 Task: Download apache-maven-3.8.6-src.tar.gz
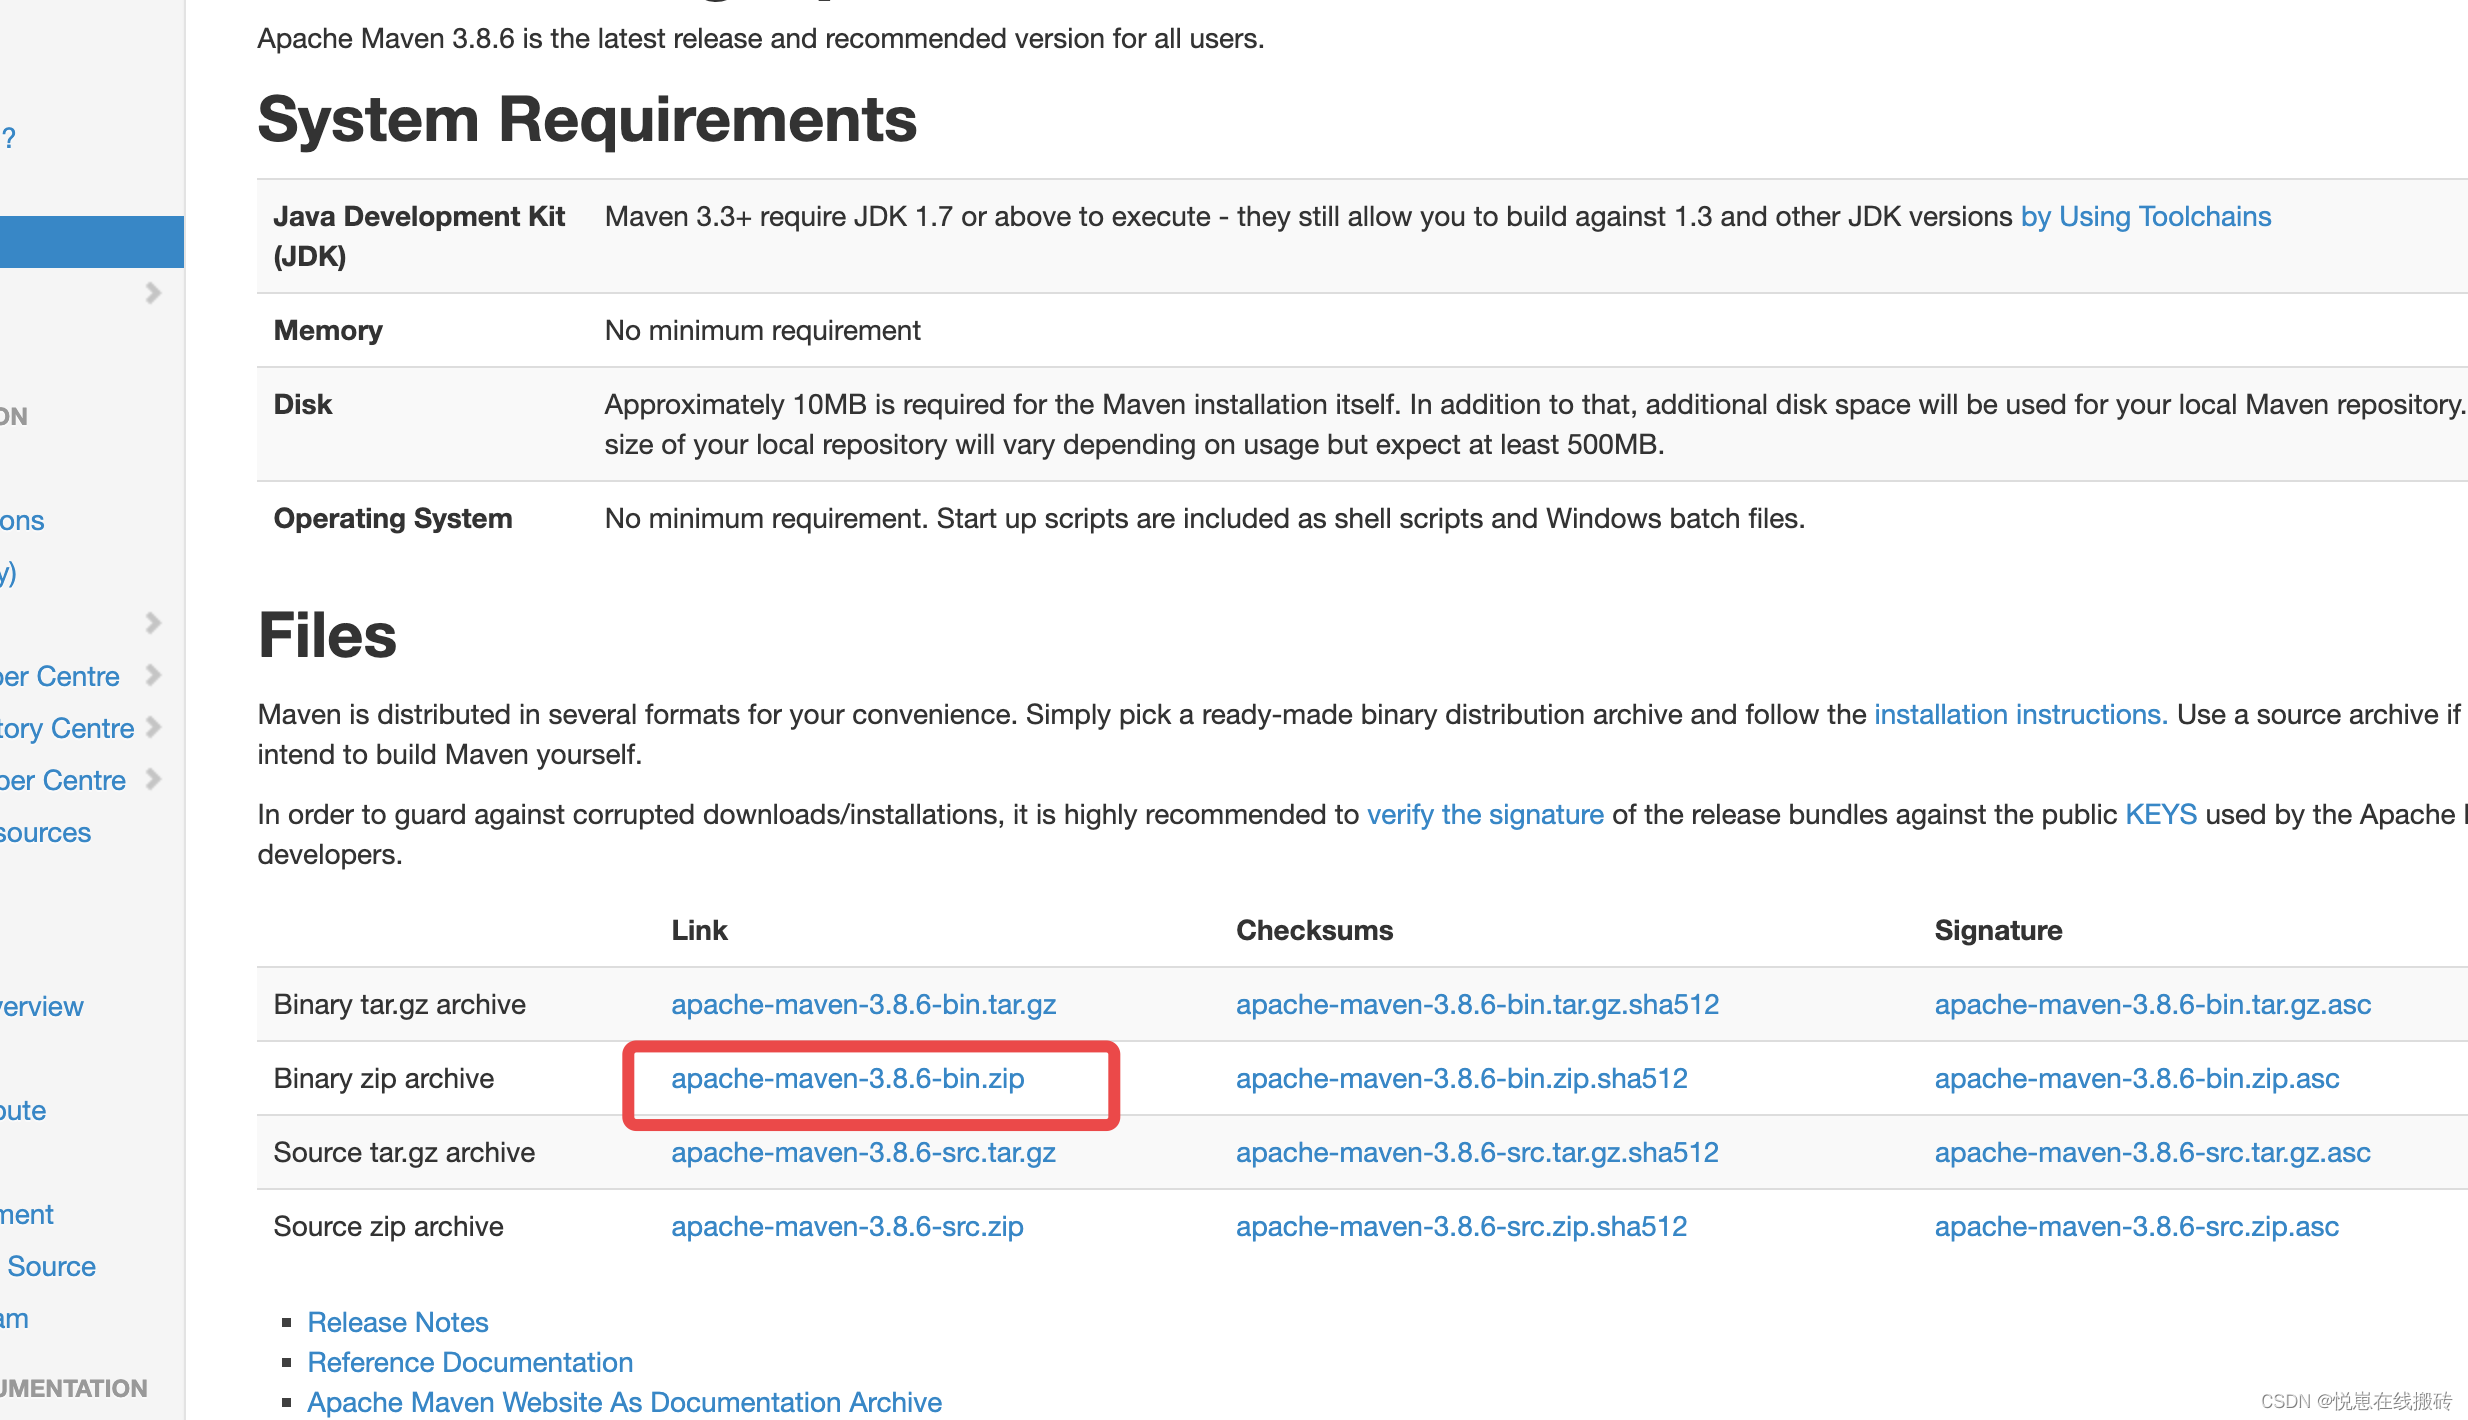[863, 1152]
